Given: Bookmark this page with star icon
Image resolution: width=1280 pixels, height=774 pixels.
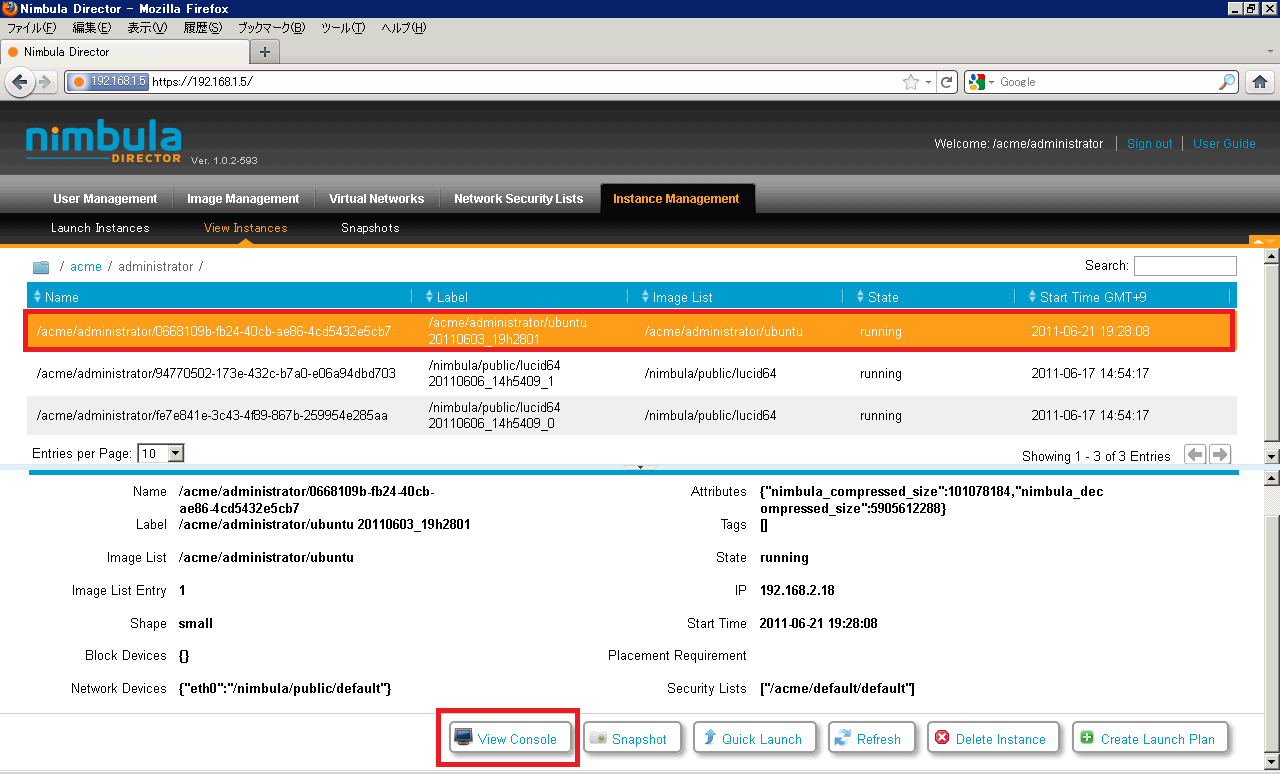Looking at the screenshot, I should [910, 82].
